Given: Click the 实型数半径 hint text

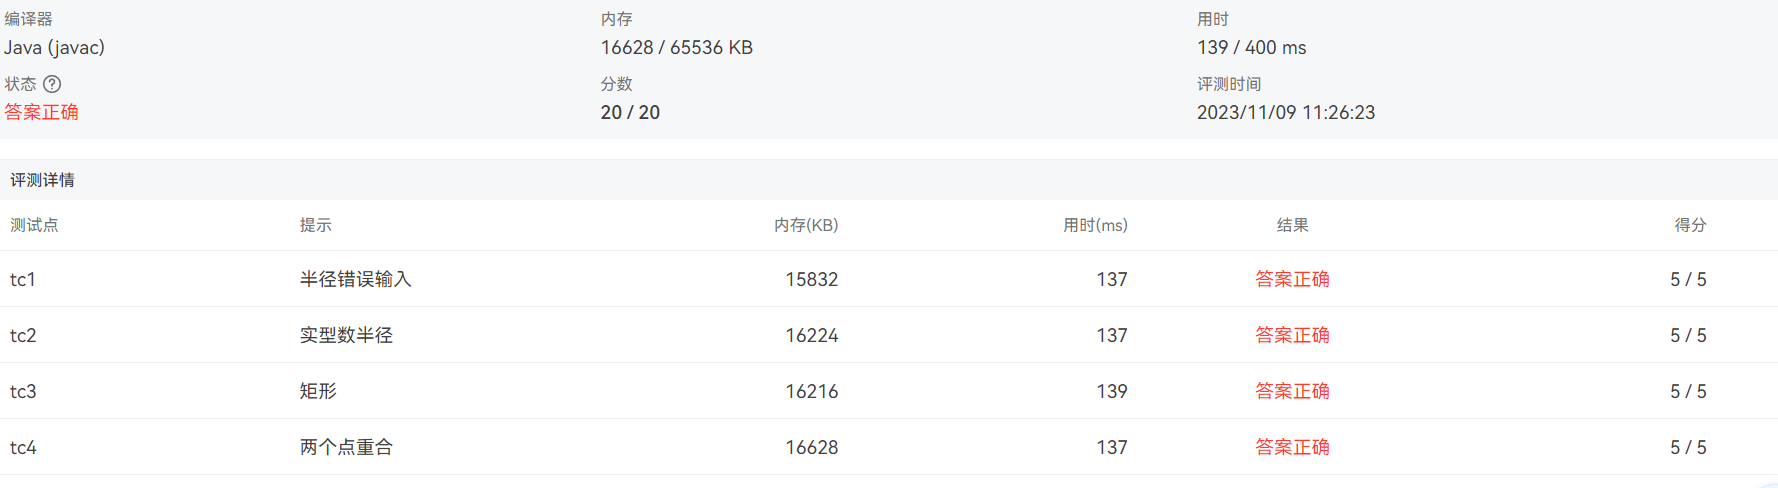Looking at the screenshot, I should [346, 335].
